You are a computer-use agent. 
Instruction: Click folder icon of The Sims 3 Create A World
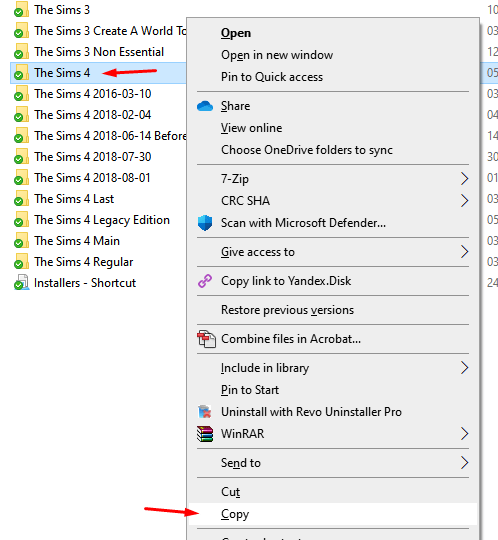21,31
